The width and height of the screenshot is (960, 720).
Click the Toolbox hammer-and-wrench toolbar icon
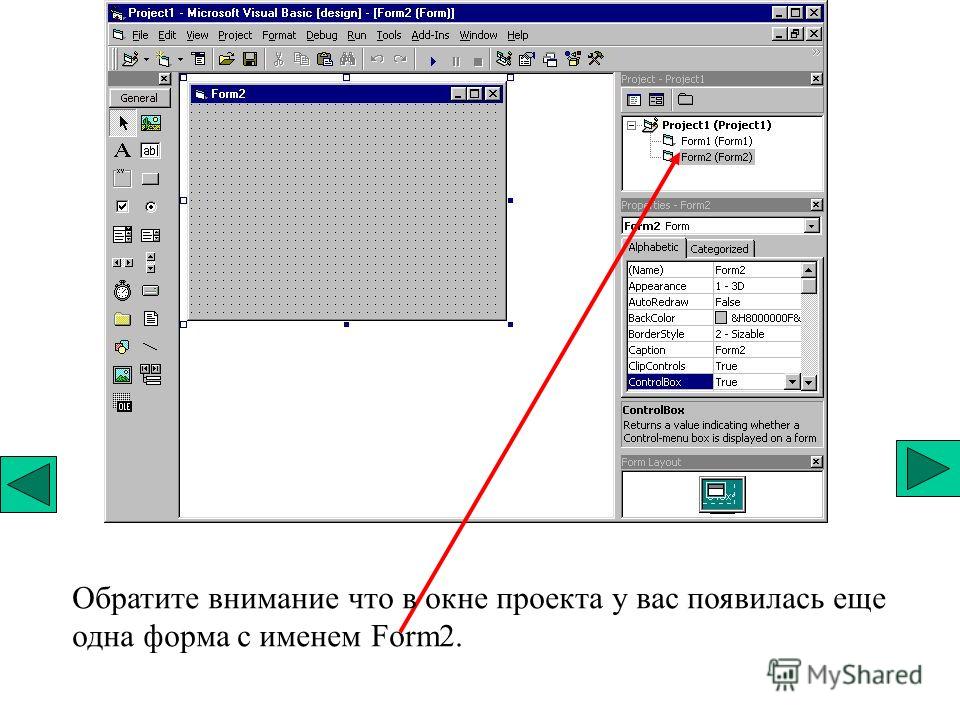coord(596,59)
